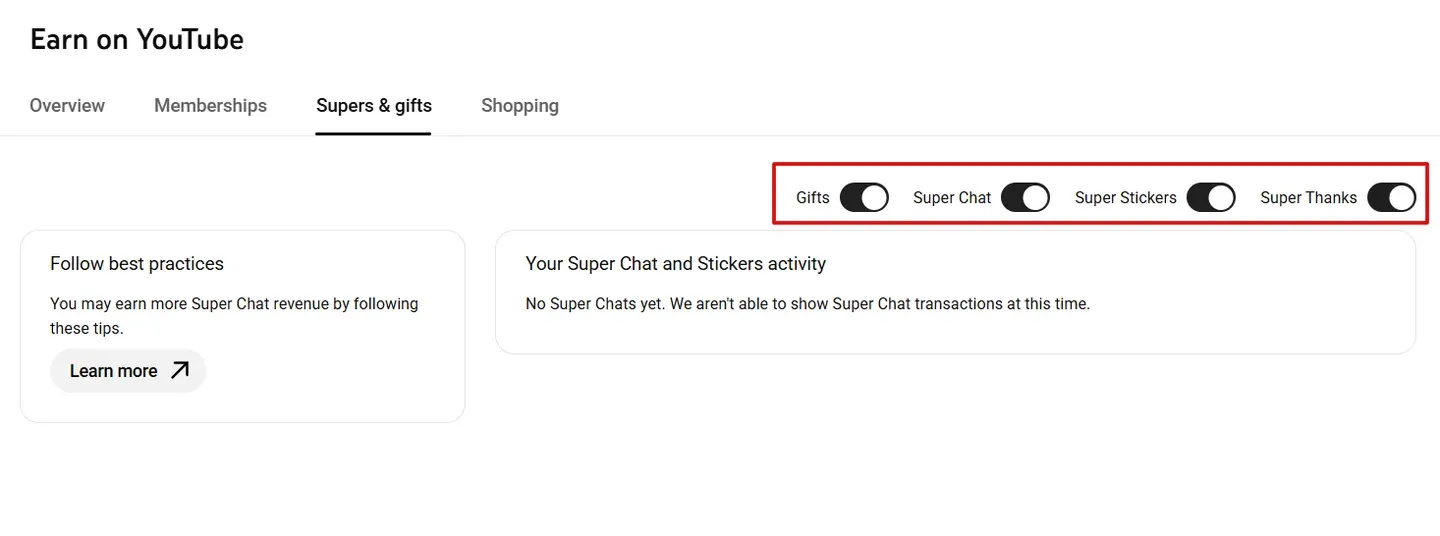Click the Follow best practices card title
This screenshot has width=1440, height=536.
point(137,264)
